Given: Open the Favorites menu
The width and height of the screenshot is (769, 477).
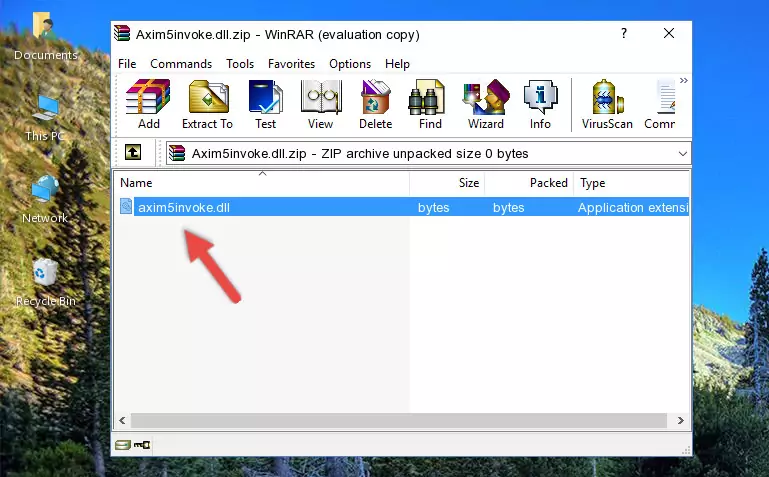Looking at the screenshot, I should coord(291,64).
